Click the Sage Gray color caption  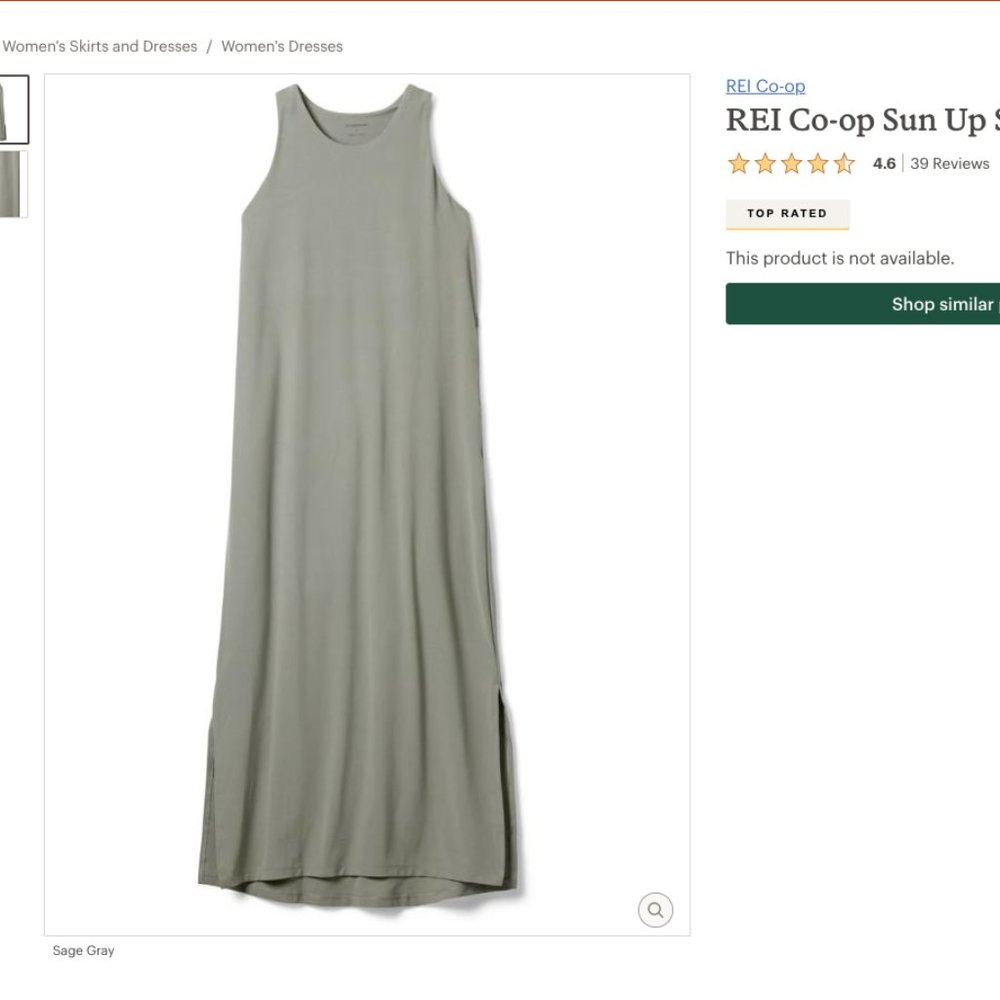pos(84,950)
